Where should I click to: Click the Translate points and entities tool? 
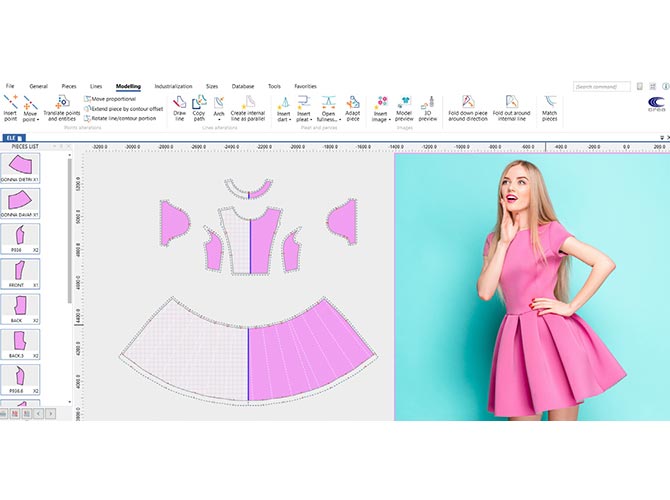[61, 106]
